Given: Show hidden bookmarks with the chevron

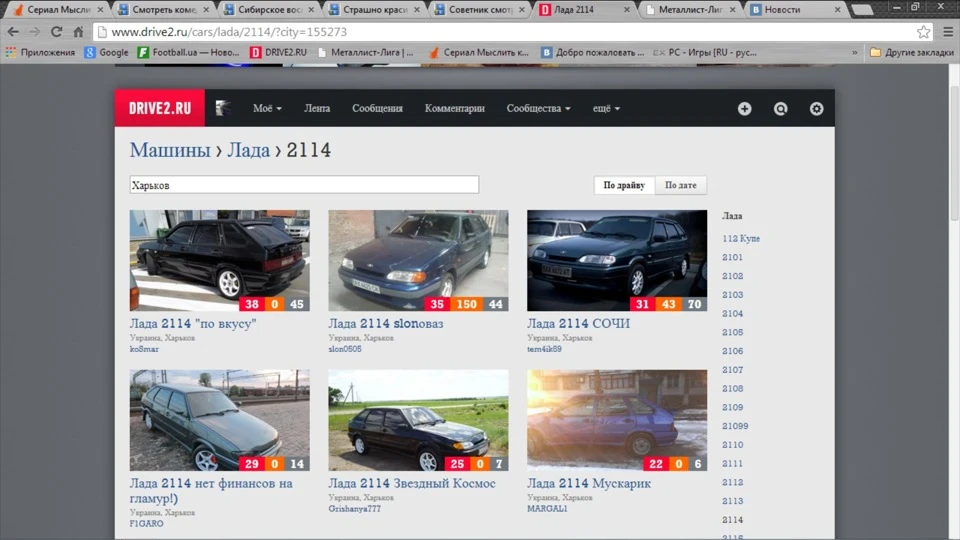Looking at the screenshot, I should (855, 53).
